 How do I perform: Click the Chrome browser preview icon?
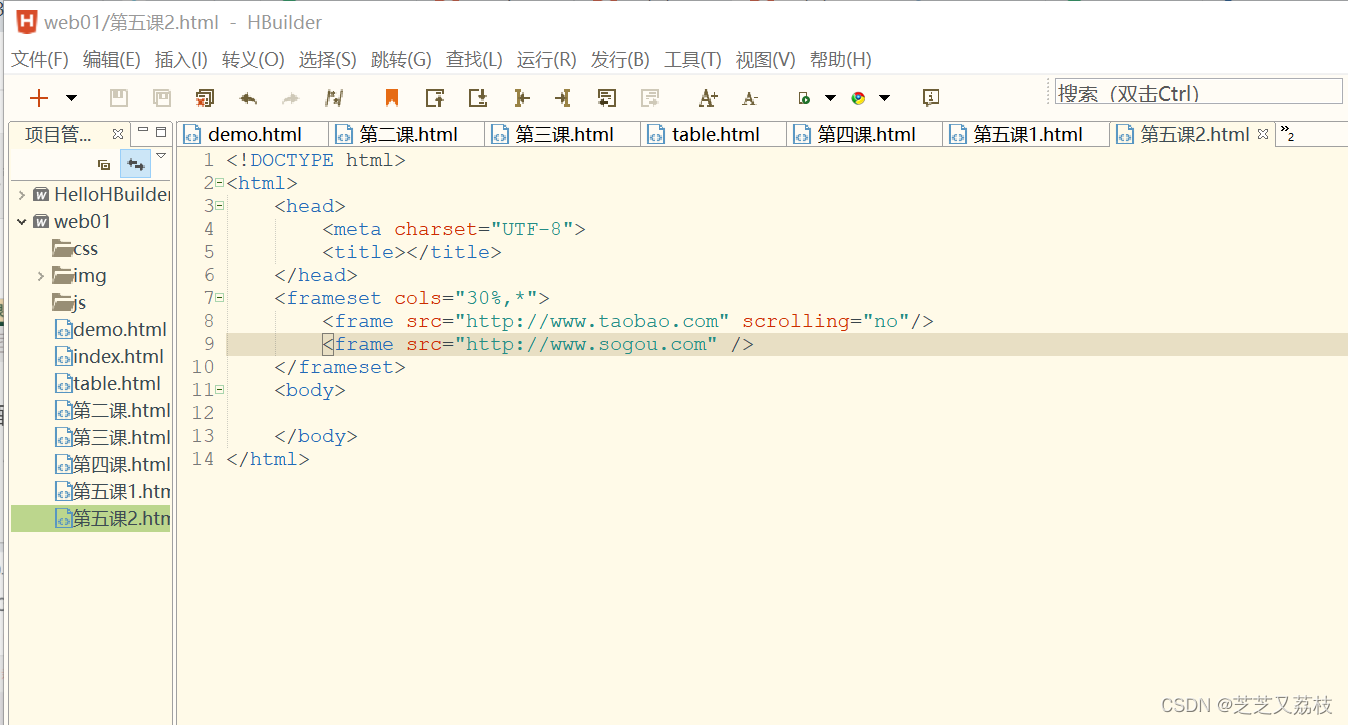[858, 98]
